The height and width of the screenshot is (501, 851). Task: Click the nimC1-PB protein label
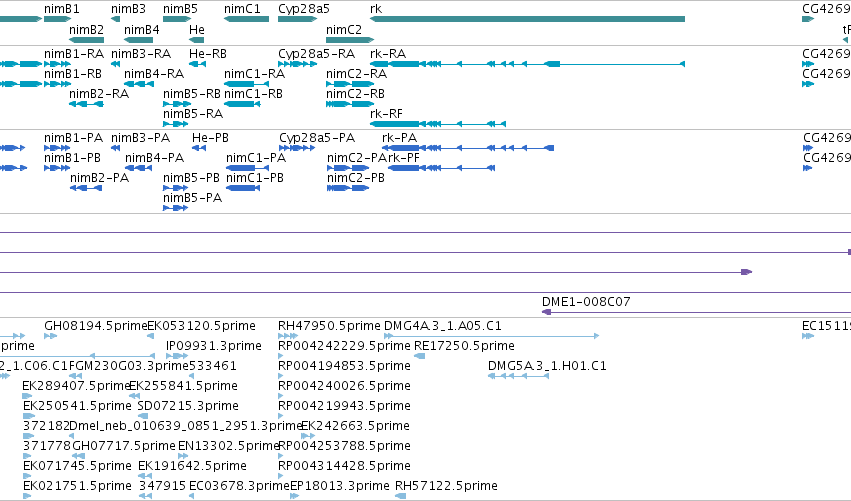click(x=255, y=178)
